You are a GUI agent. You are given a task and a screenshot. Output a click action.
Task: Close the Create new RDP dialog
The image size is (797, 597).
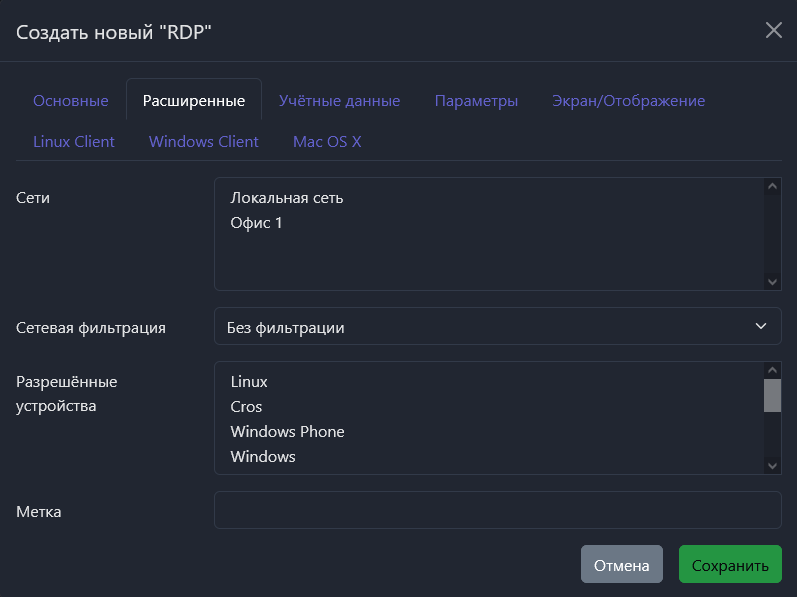tap(773, 30)
